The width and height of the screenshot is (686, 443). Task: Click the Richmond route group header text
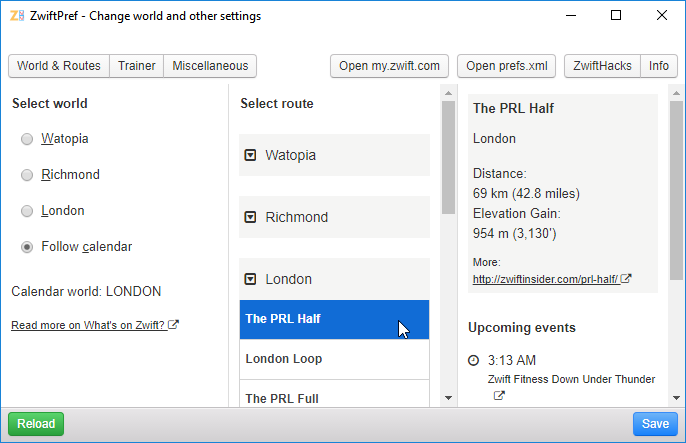coord(297,217)
